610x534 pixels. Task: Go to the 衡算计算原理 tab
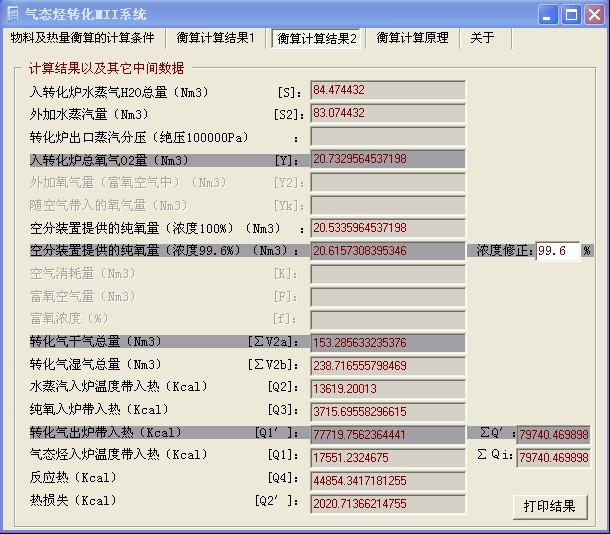click(x=412, y=38)
